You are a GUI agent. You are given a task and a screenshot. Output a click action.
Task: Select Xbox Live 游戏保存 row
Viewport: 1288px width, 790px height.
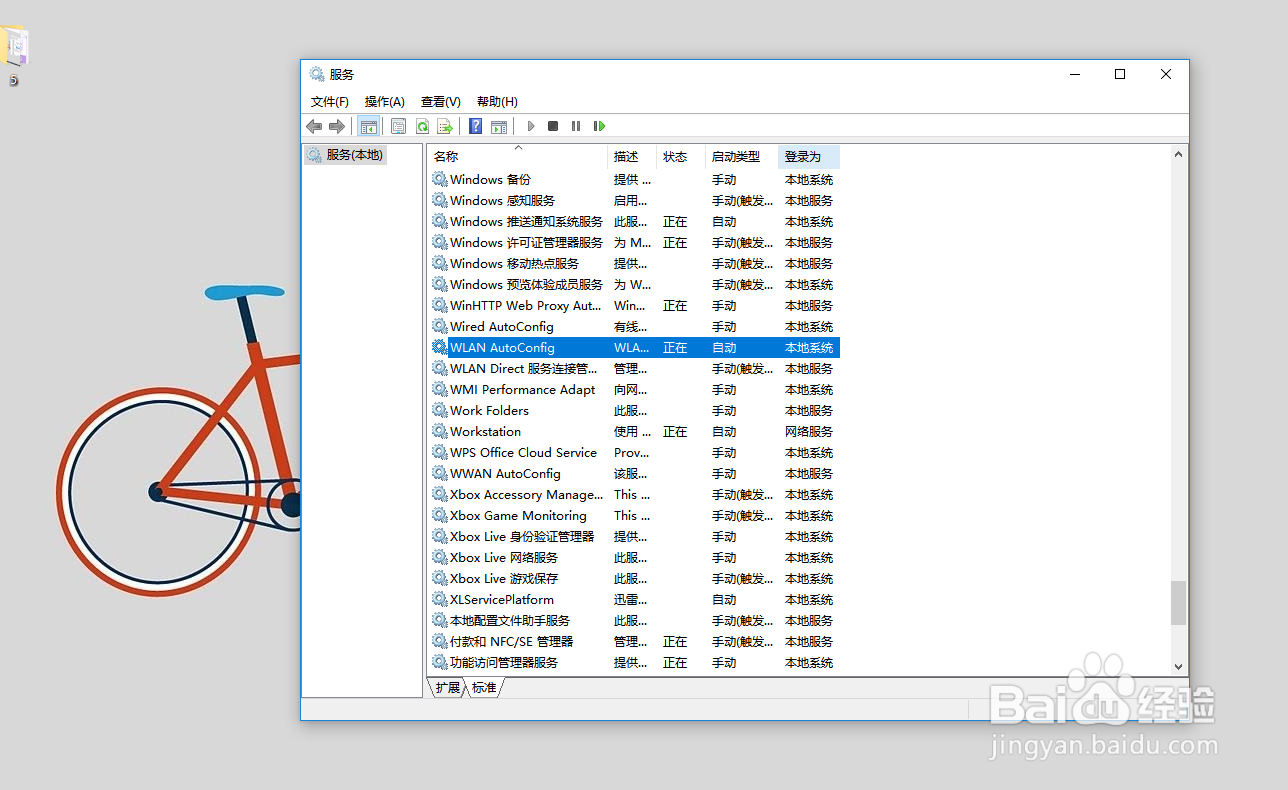tap(634, 578)
